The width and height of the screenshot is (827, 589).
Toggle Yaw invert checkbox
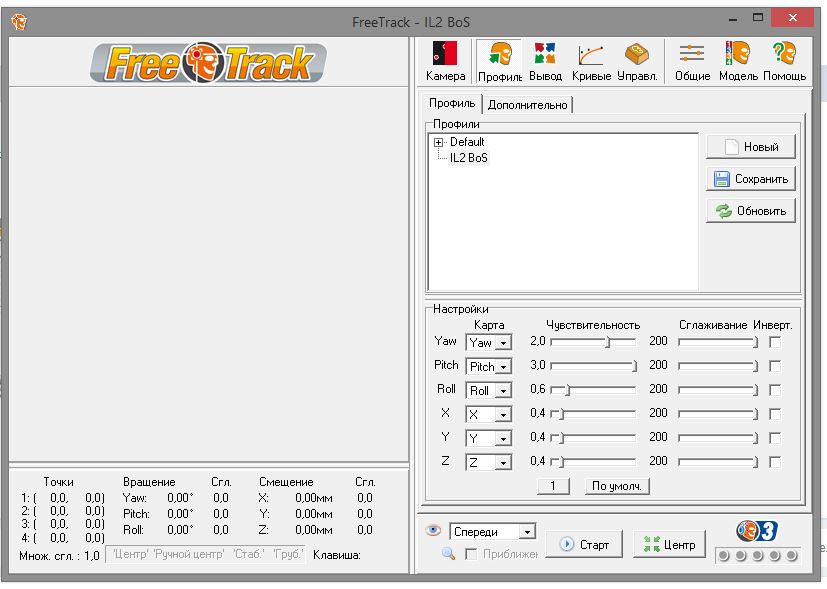click(775, 342)
